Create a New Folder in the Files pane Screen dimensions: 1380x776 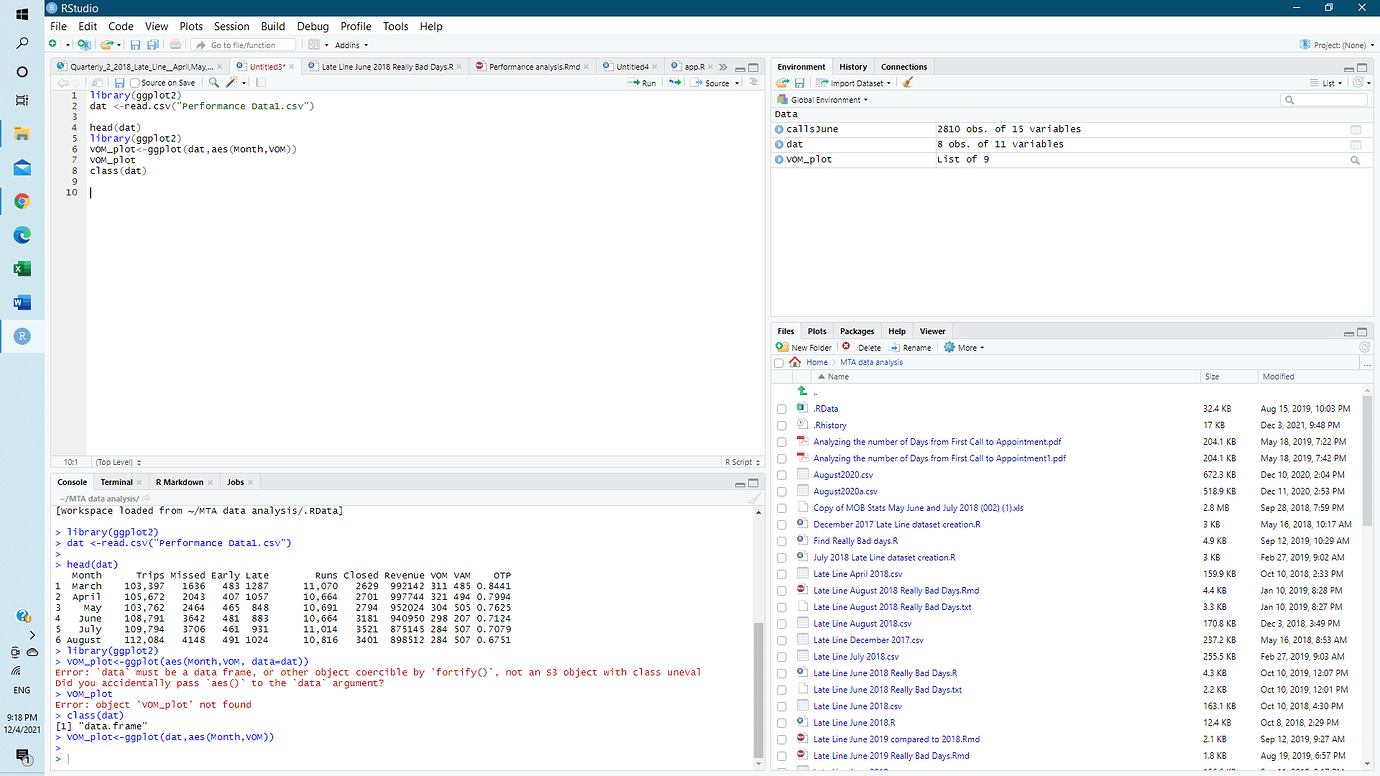807,347
